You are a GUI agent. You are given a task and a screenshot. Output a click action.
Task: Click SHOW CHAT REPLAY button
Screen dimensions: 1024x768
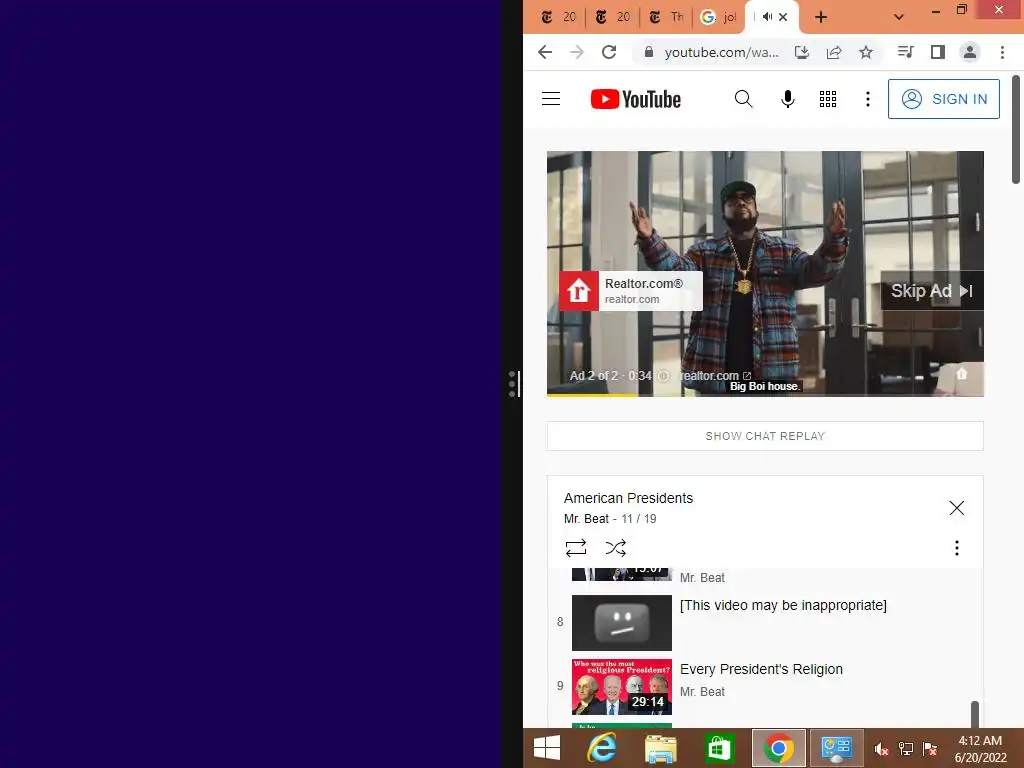coord(765,436)
